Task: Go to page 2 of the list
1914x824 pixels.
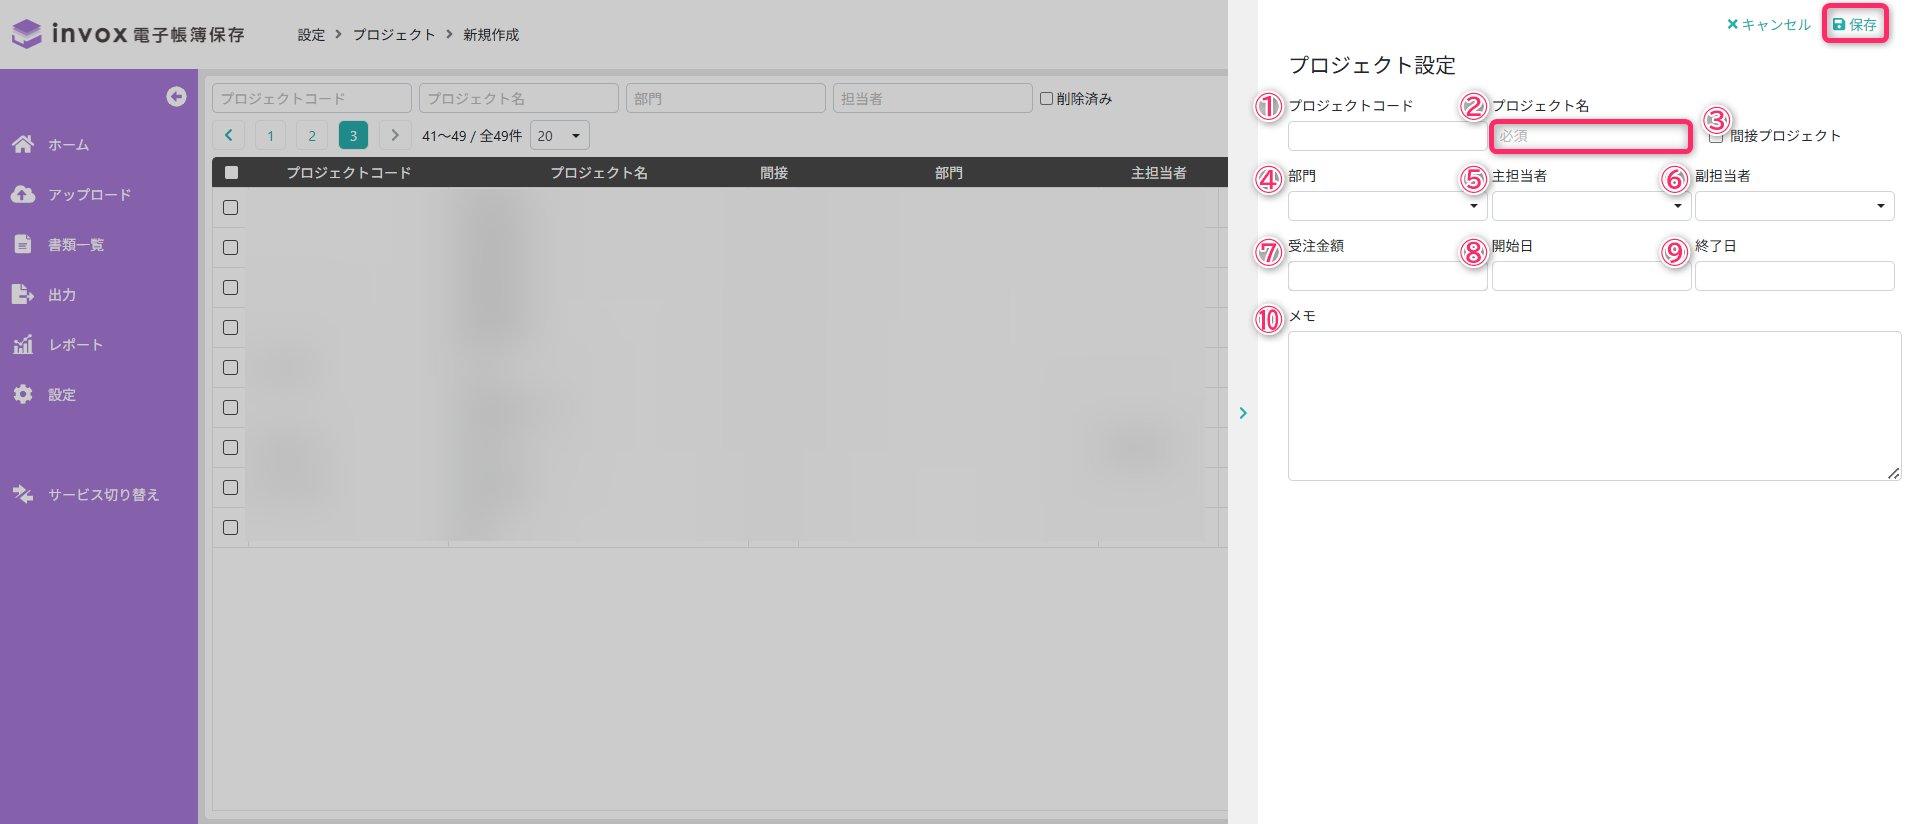Action: 312,135
